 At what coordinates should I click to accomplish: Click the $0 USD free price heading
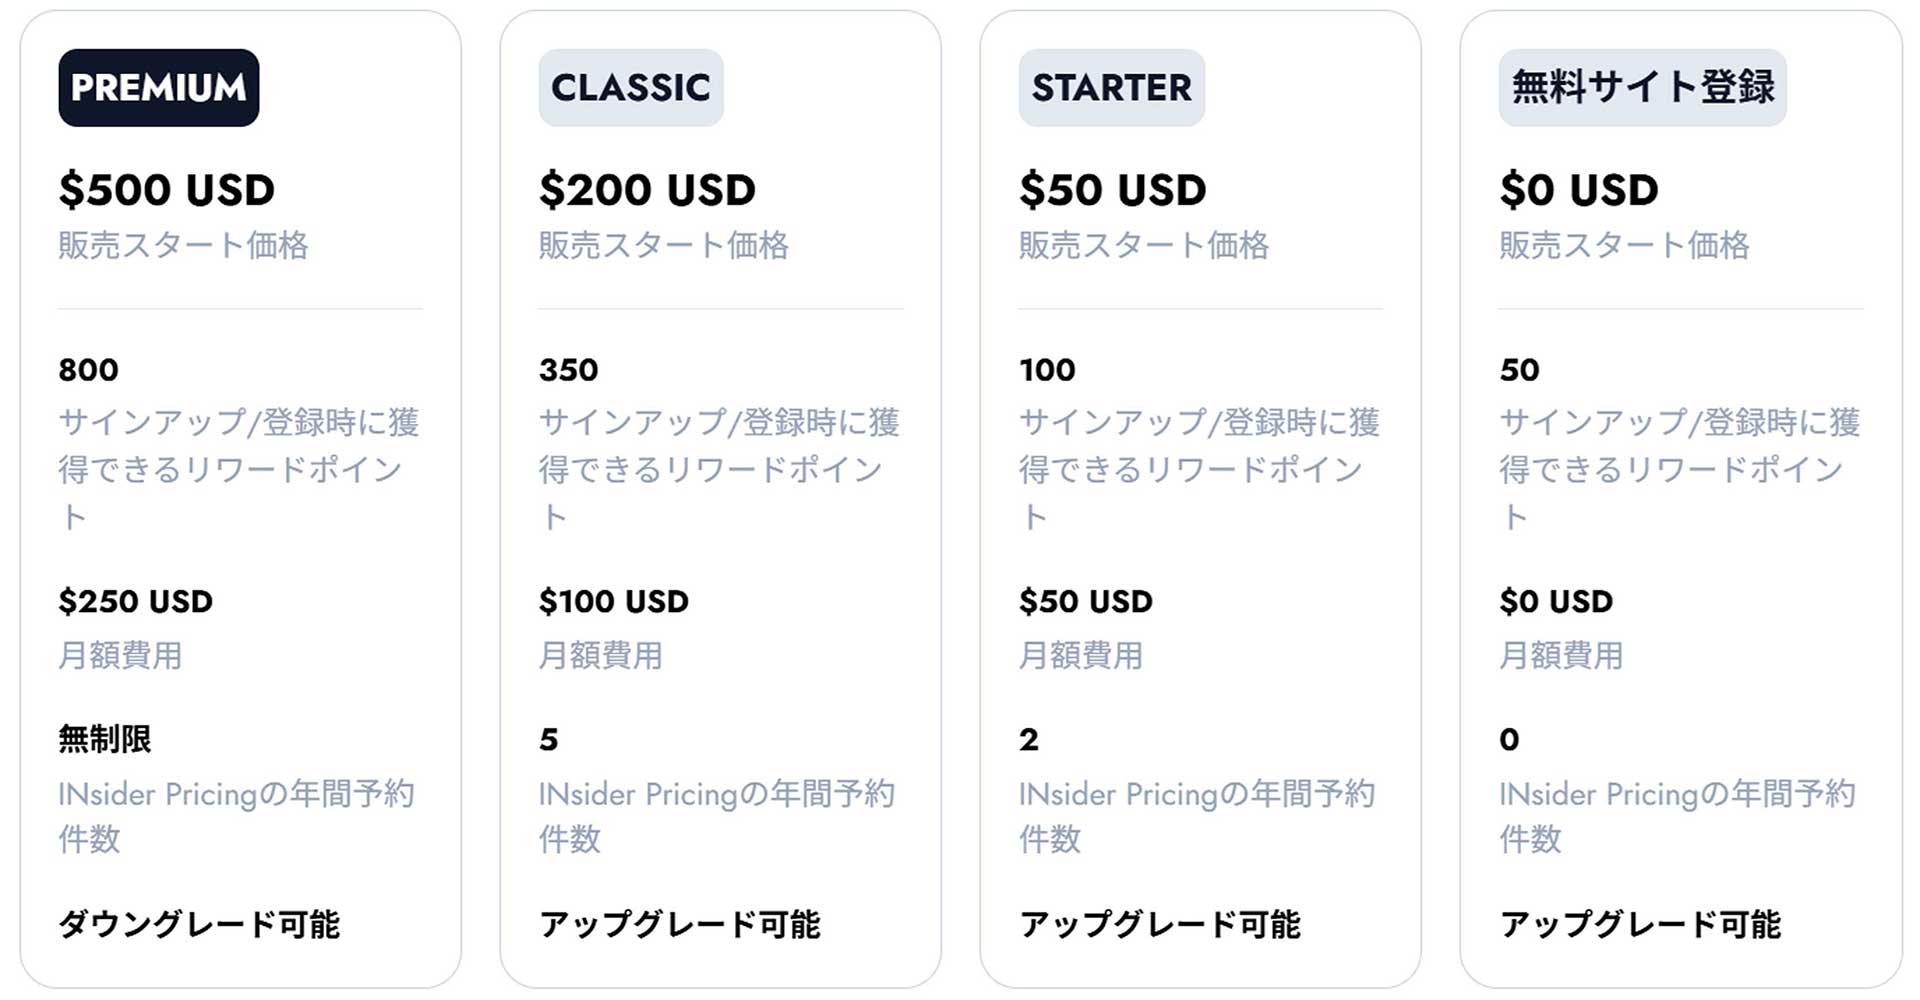coord(1579,190)
